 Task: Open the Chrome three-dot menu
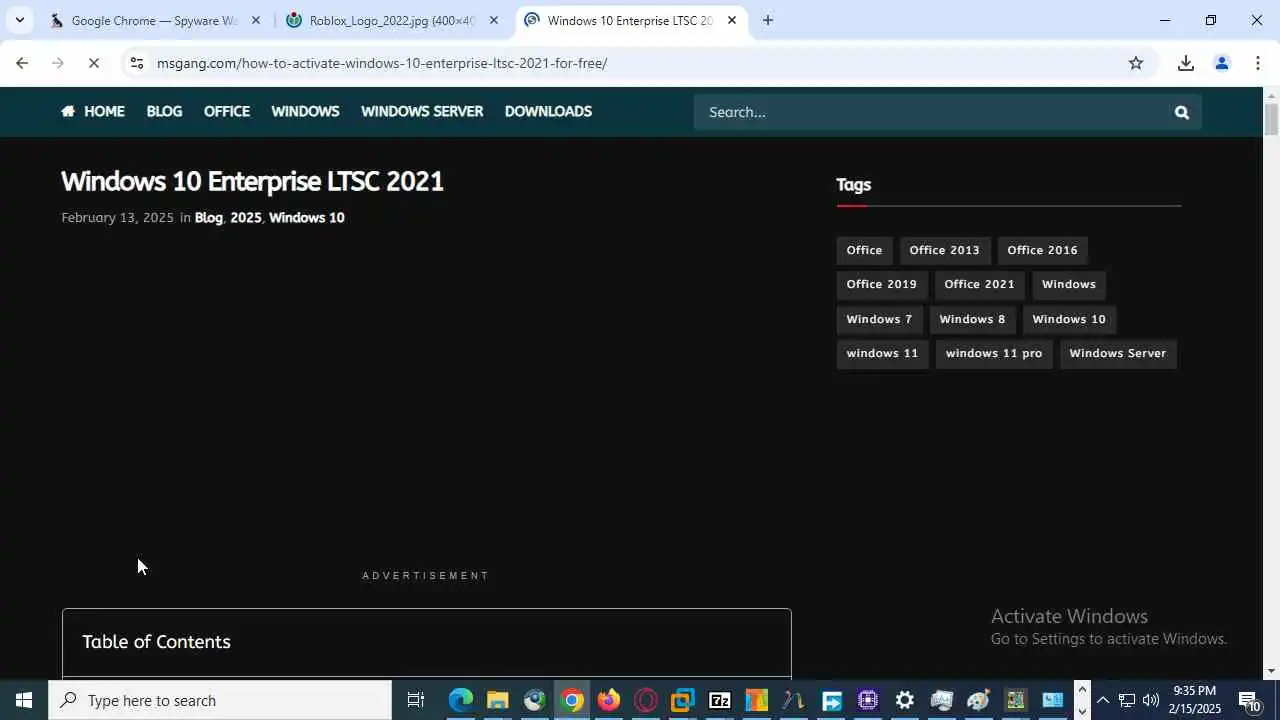[1258, 63]
